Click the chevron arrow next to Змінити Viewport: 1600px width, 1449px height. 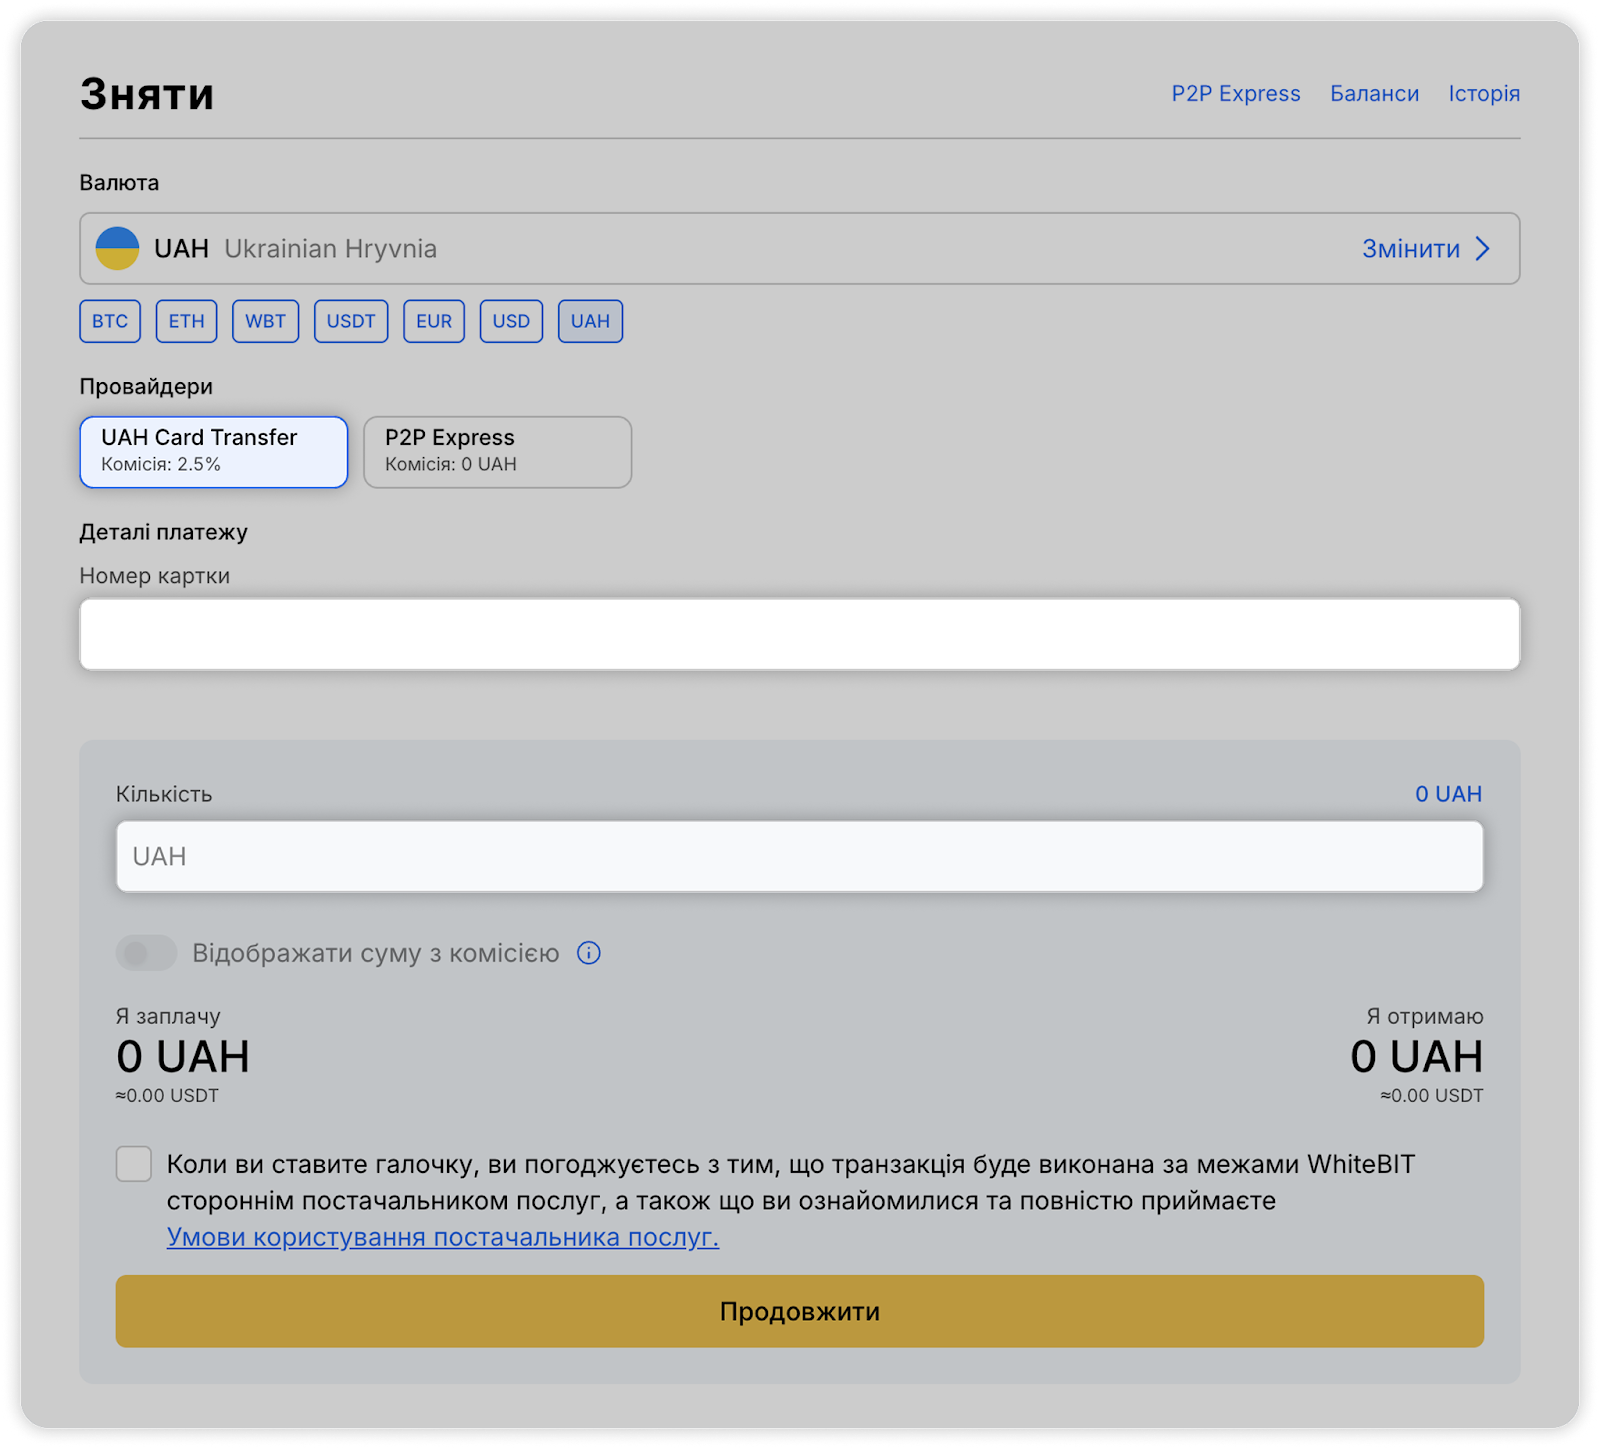pyautogui.click(x=1483, y=249)
